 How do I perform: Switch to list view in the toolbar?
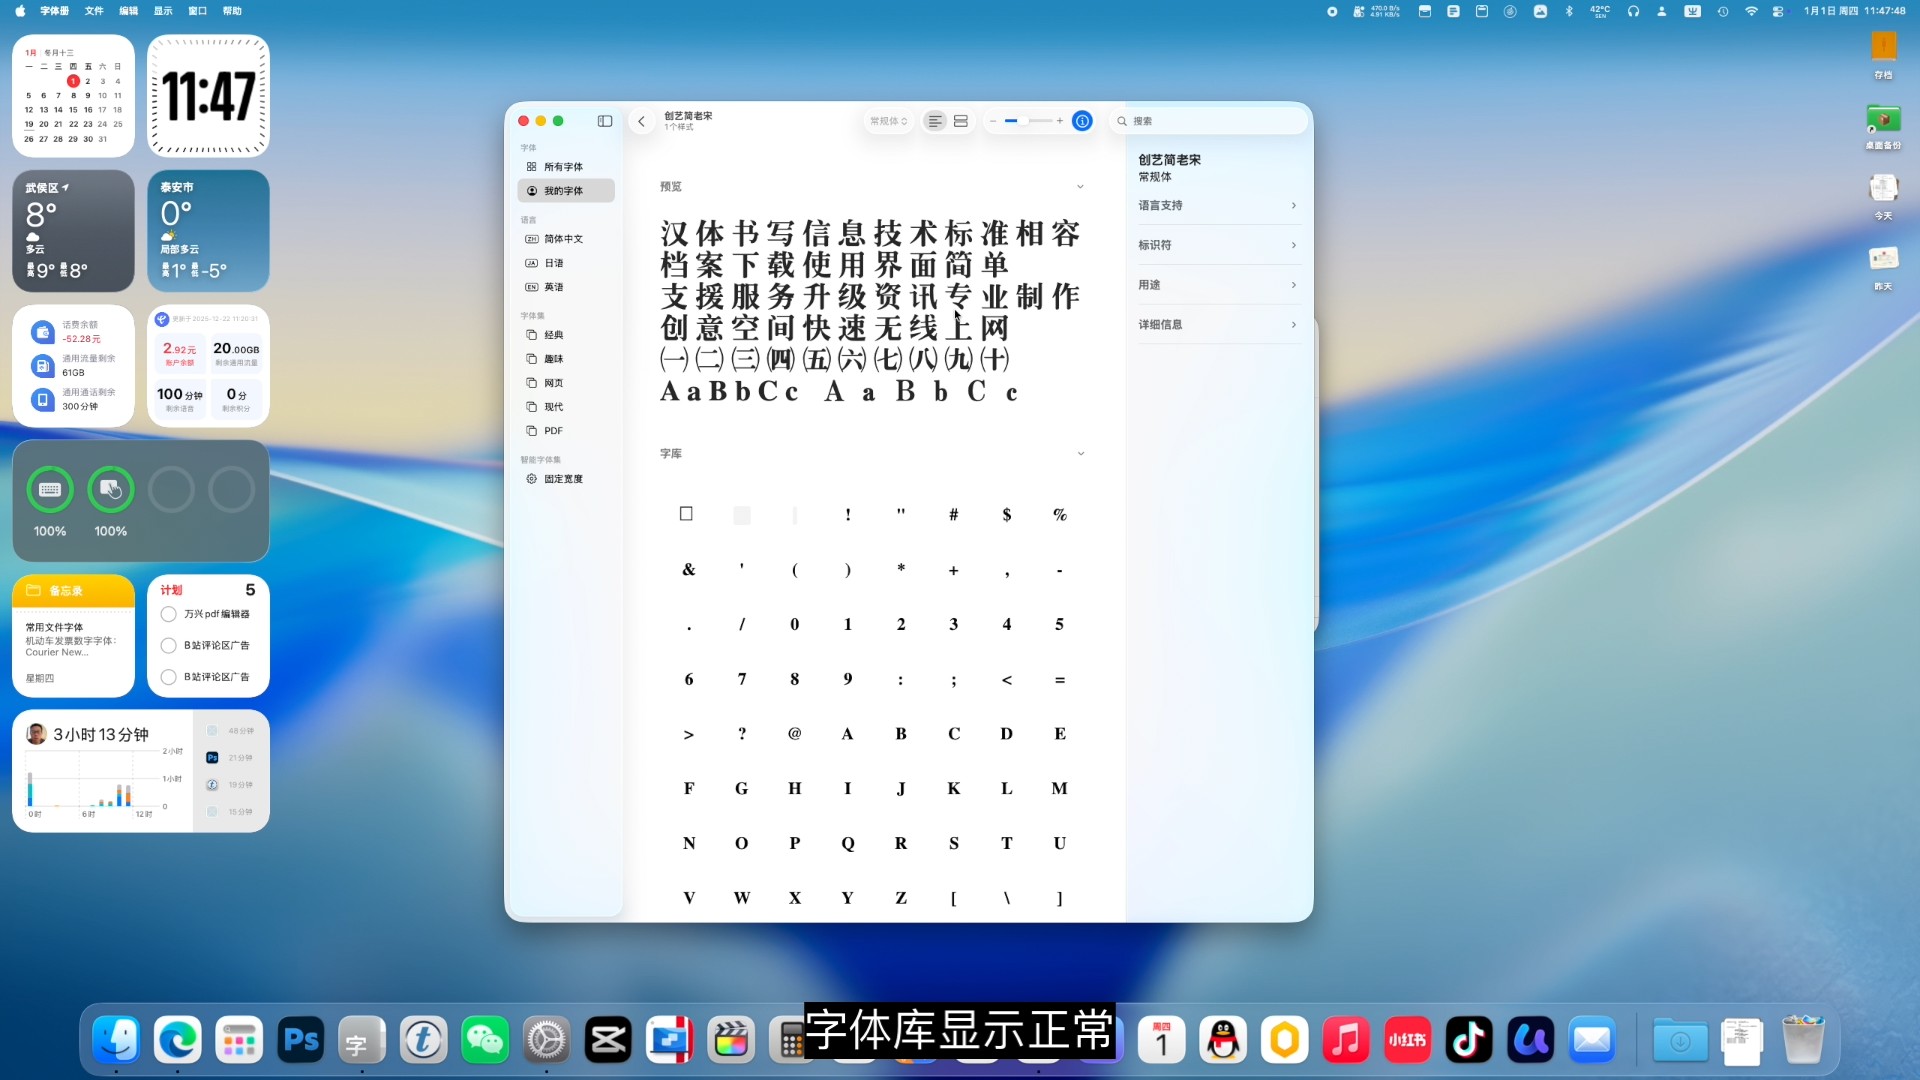point(935,120)
